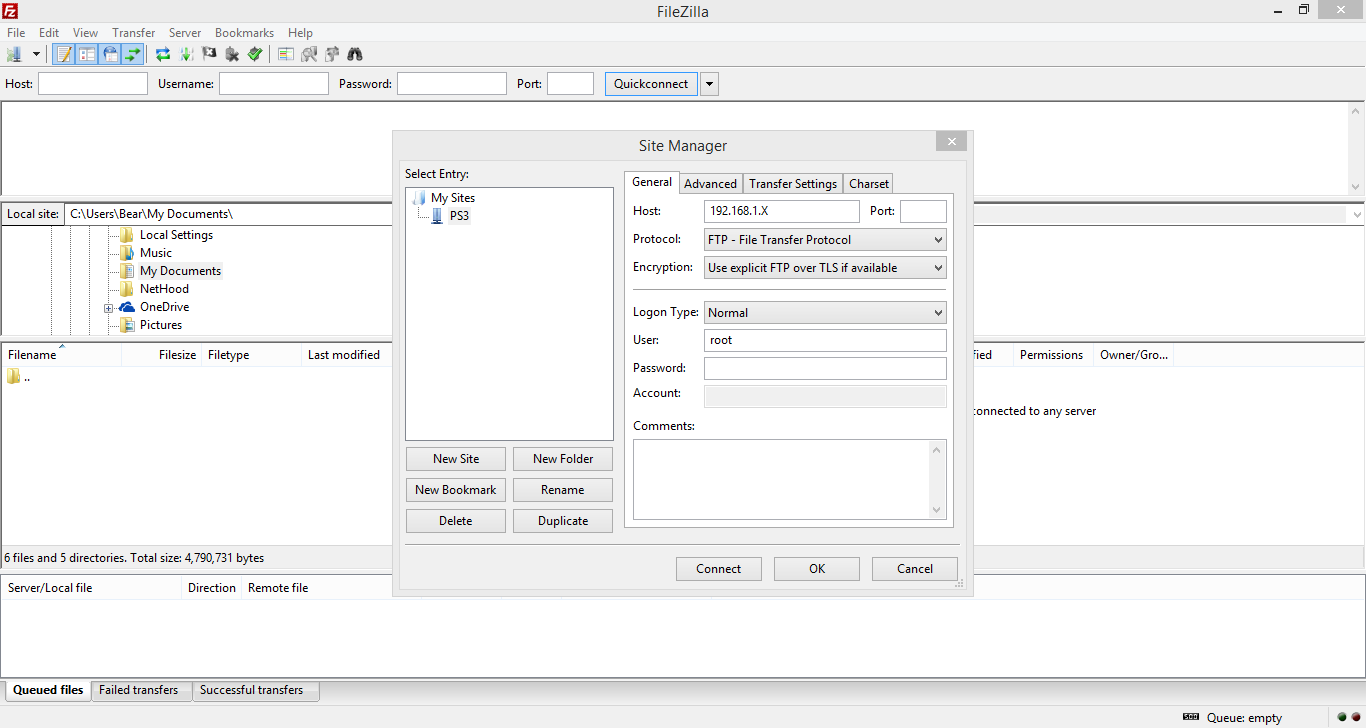Click the New Site button
The image size is (1366, 728).
(456, 459)
